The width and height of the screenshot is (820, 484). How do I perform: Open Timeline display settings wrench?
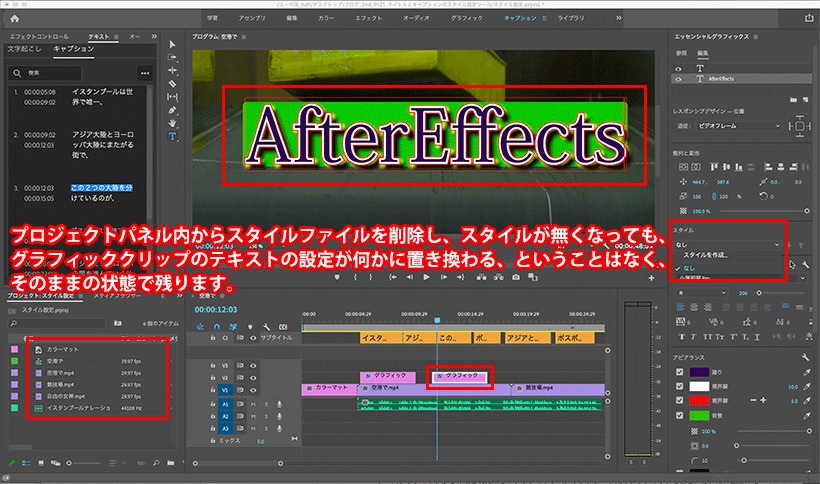pos(266,327)
